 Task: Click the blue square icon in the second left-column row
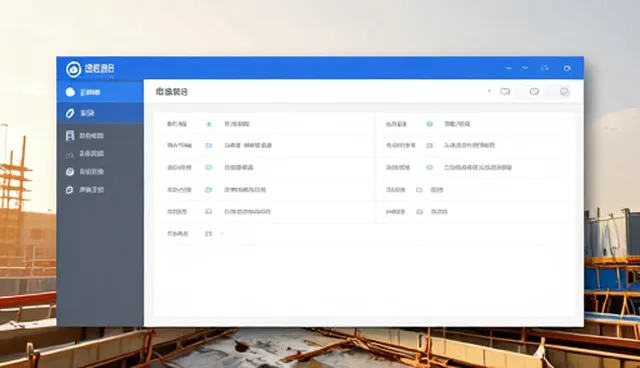209,145
